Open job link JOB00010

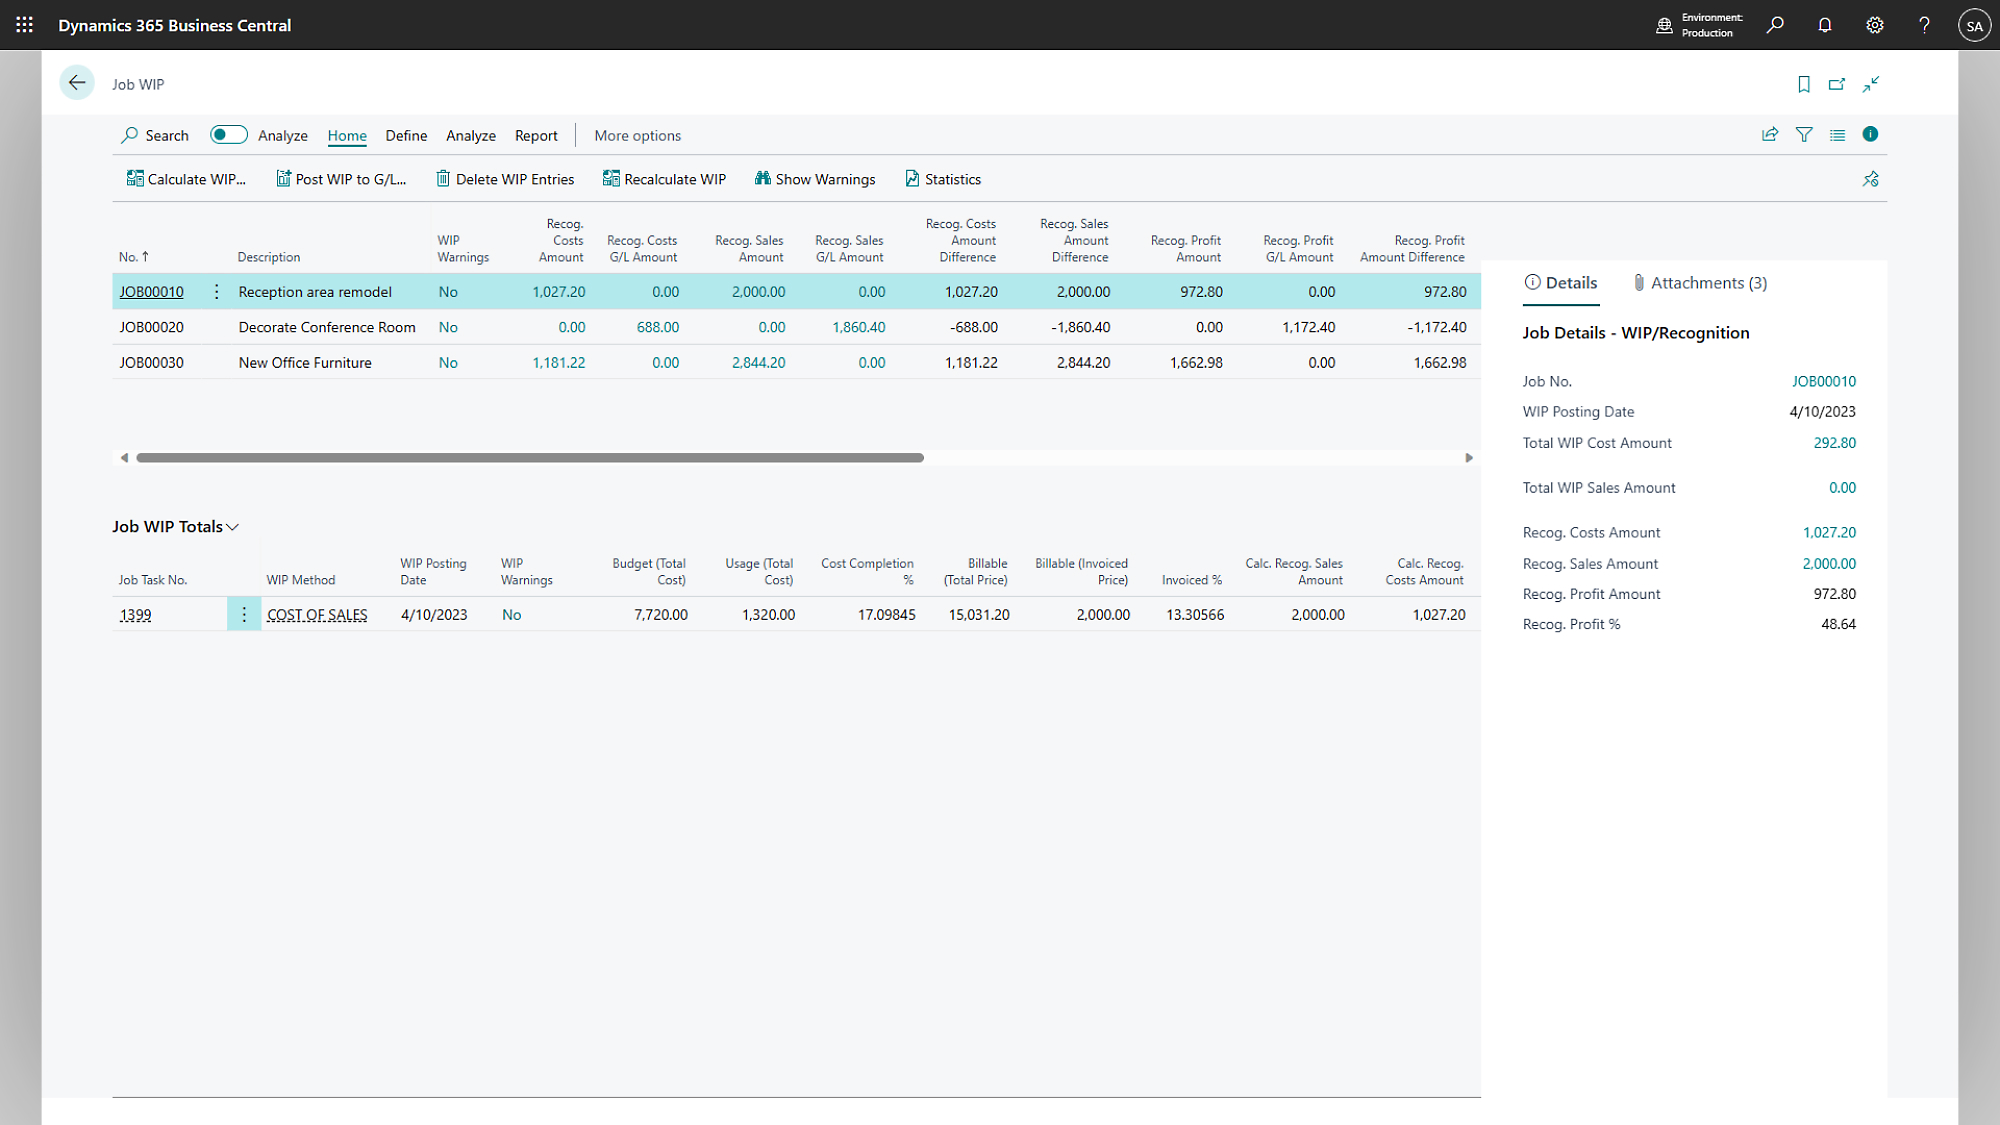tap(151, 291)
